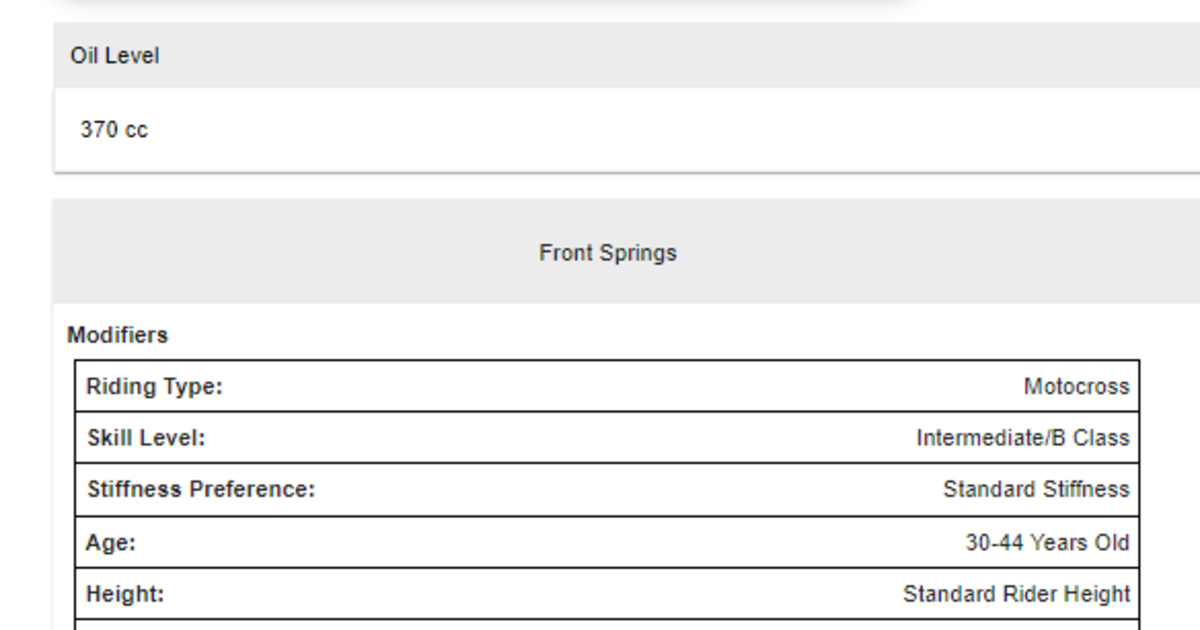This screenshot has width=1200, height=630.
Task: Click the Oil Level header
Action: coord(114,56)
